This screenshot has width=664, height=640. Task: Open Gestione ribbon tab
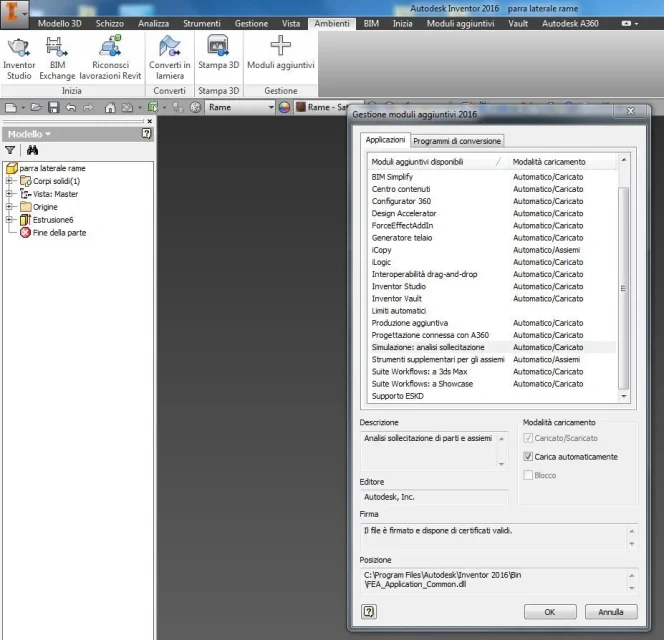click(251, 24)
